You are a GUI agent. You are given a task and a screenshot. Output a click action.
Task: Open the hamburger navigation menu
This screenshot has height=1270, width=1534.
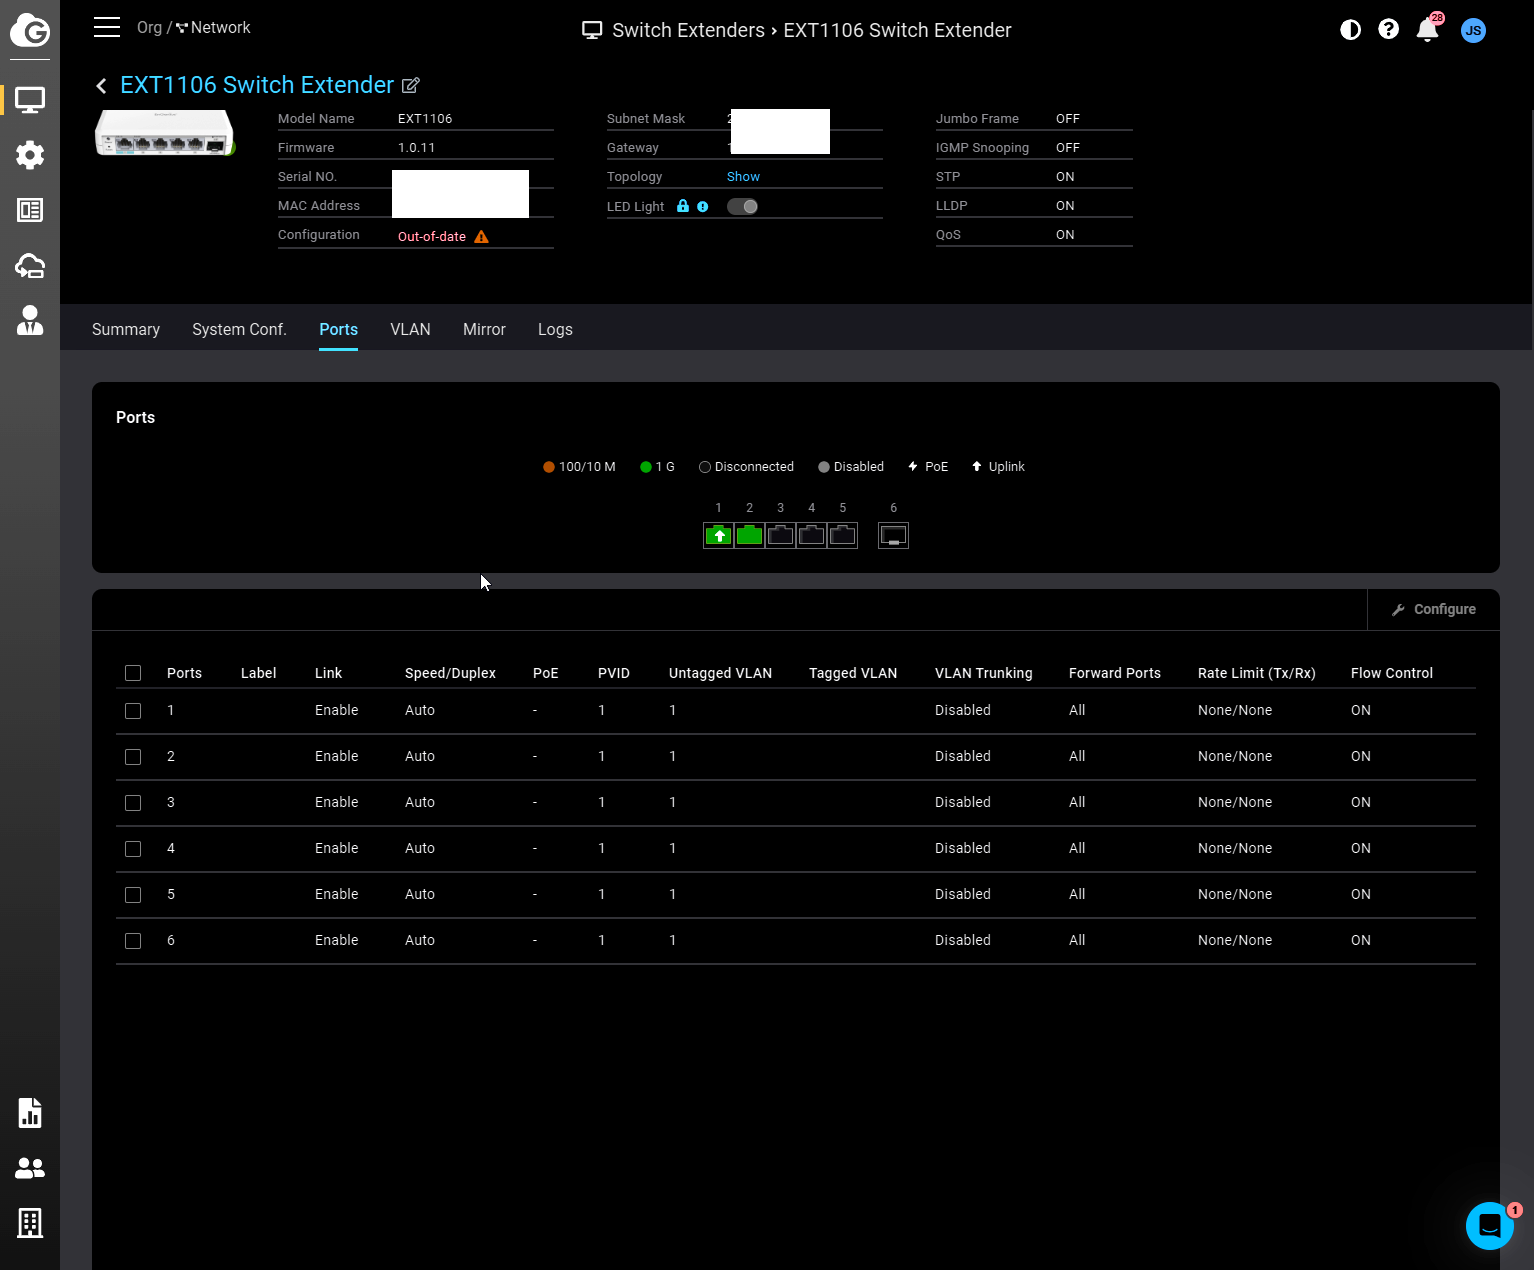pos(107,27)
